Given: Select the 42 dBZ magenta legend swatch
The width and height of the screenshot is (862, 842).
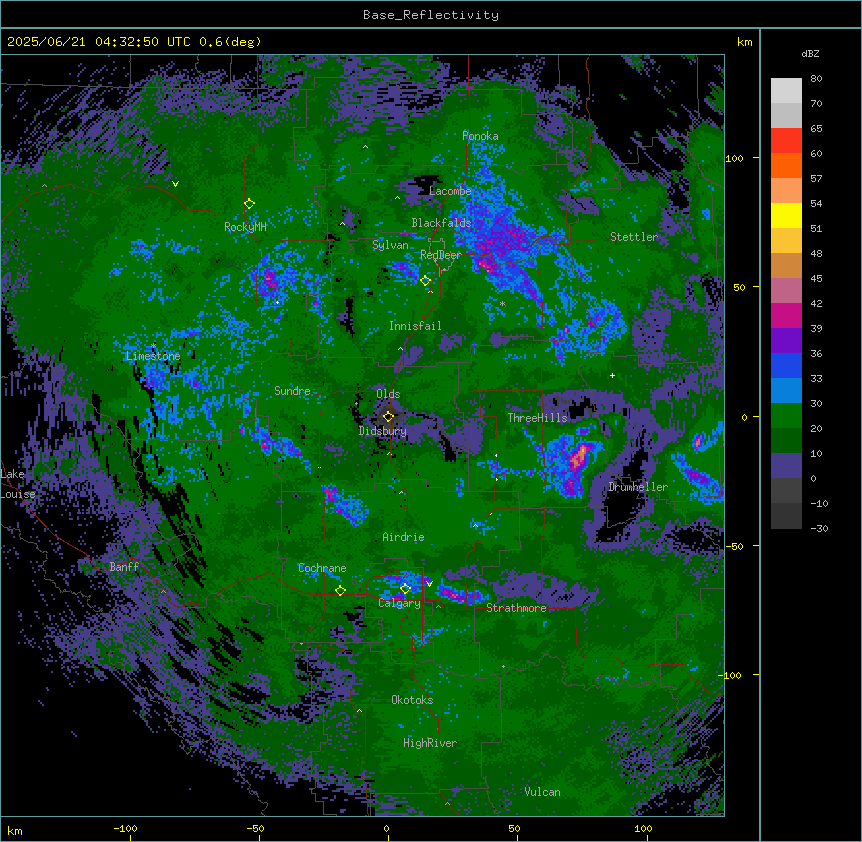Looking at the screenshot, I should coord(786,315).
